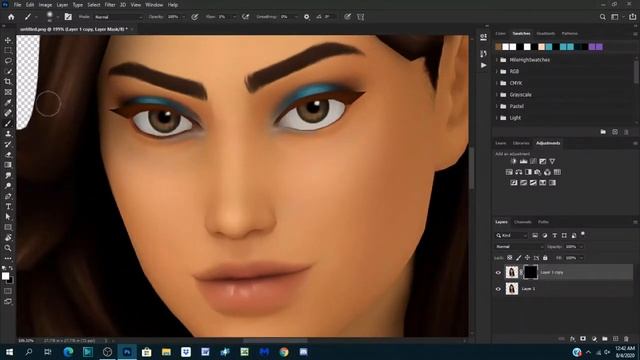Open the File menu
The height and width of the screenshot is (360, 640).
17,5
